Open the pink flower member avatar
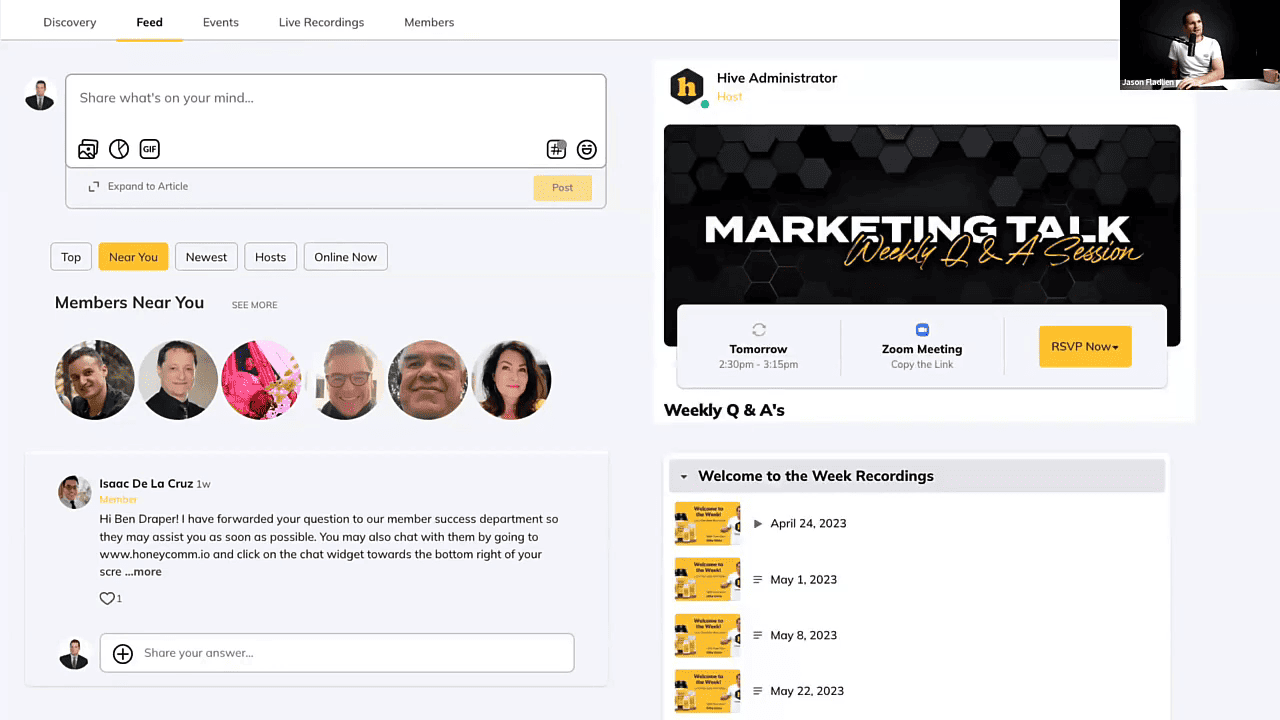The height and width of the screenshot is (720, 1280). pos(261,380)
